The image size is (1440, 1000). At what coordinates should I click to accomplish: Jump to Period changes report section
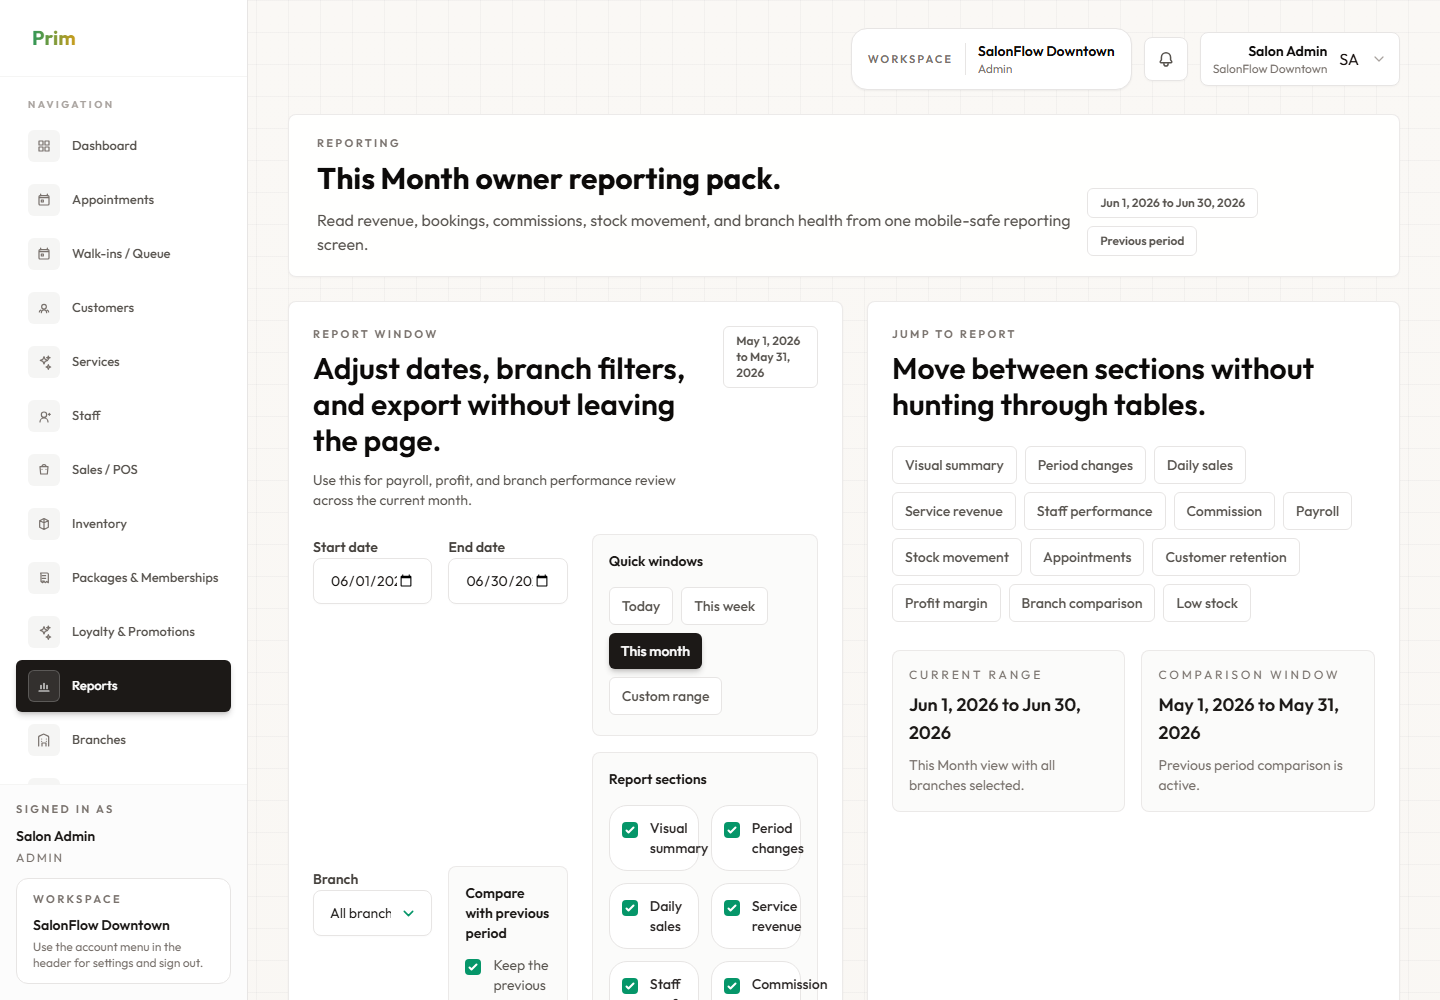(1085, 465)
